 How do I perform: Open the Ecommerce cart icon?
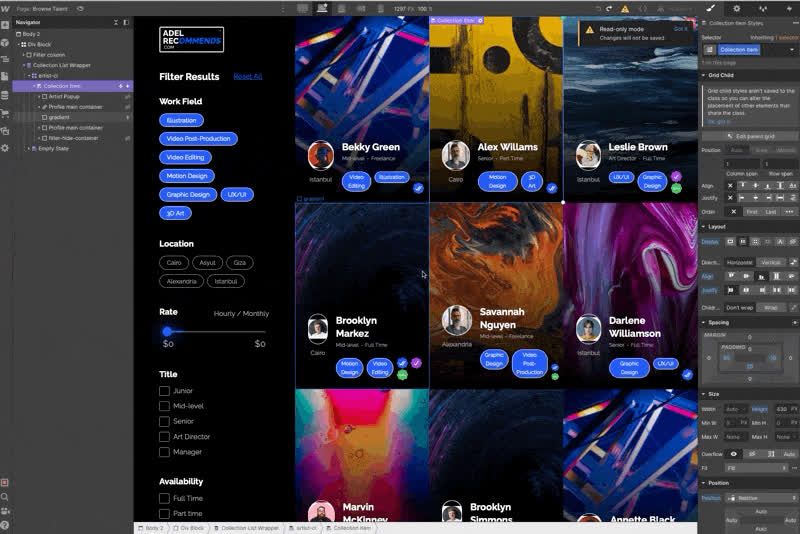(x=6, y=112)
